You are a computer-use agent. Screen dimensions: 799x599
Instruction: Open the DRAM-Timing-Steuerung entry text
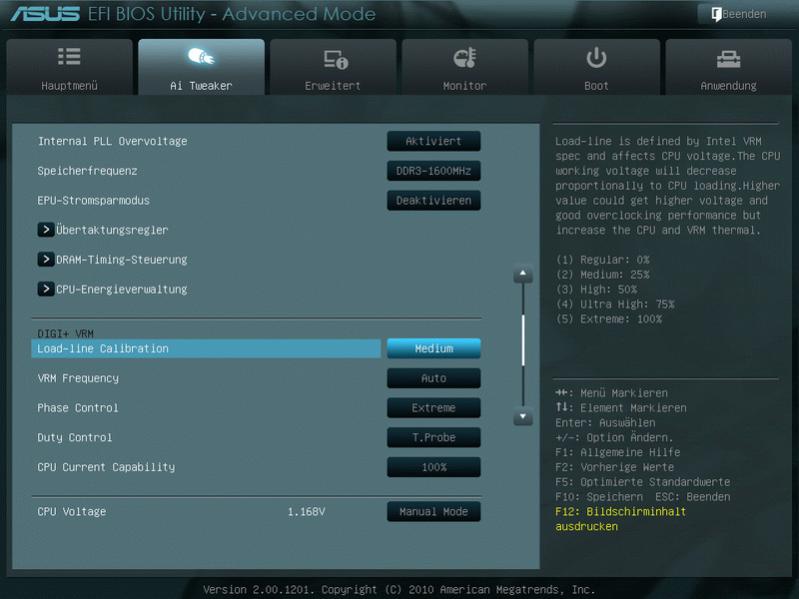pyautogui.click(x=122, y=259)
